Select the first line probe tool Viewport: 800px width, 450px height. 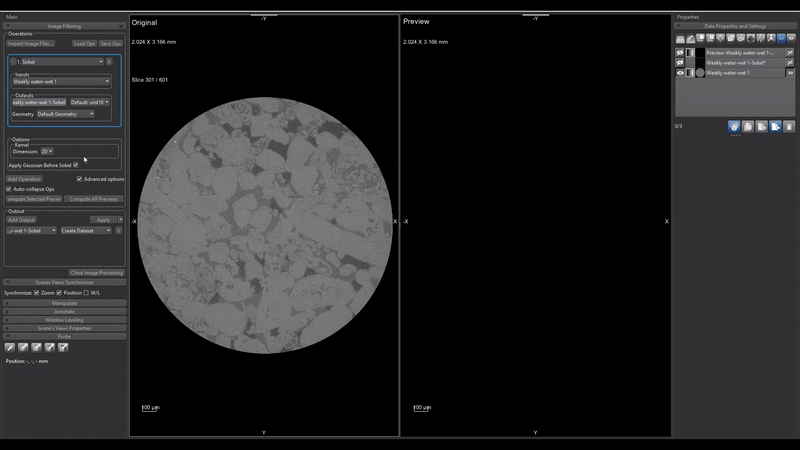click(x=10, y=347)
